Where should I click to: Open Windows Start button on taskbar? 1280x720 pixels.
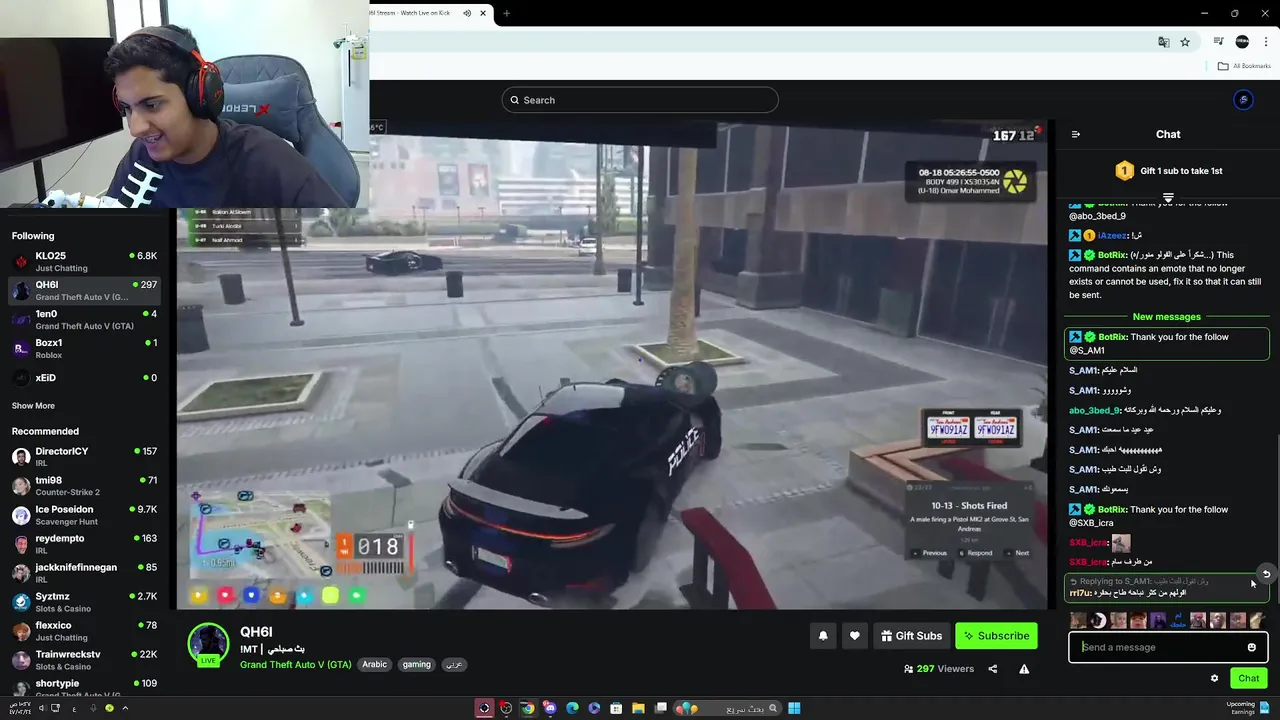[x=794, y=708]
